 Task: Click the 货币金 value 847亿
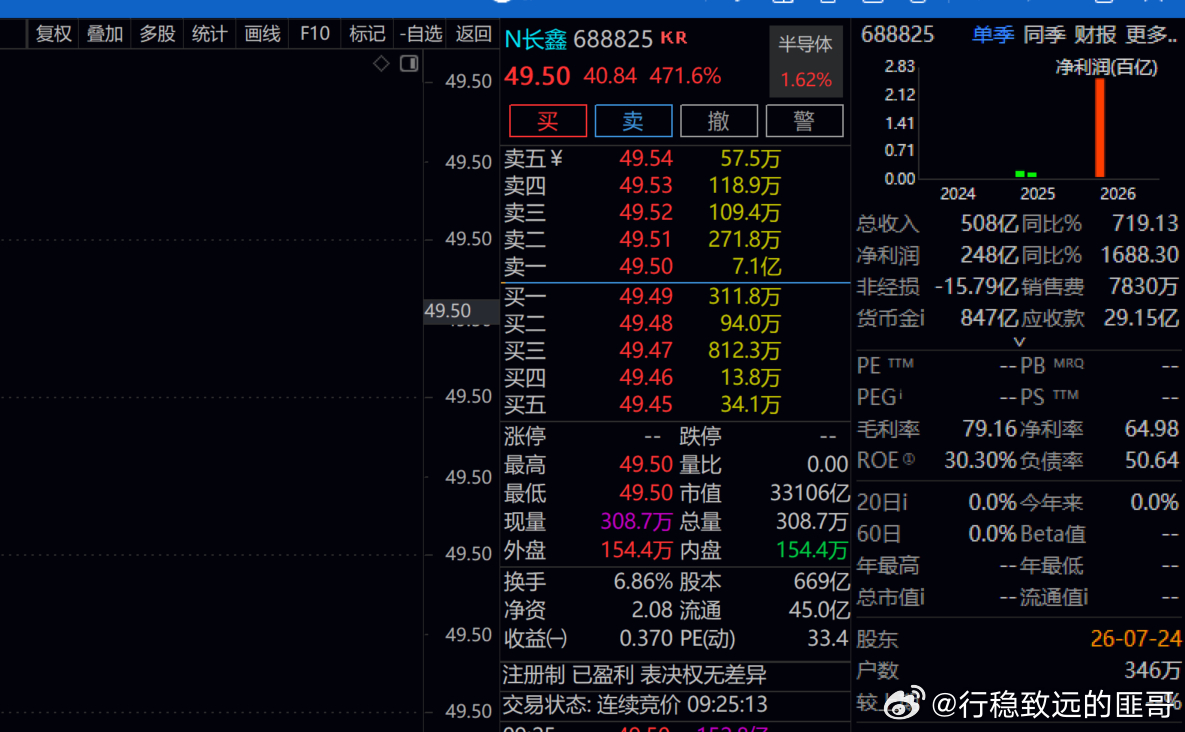click(989, 318)
